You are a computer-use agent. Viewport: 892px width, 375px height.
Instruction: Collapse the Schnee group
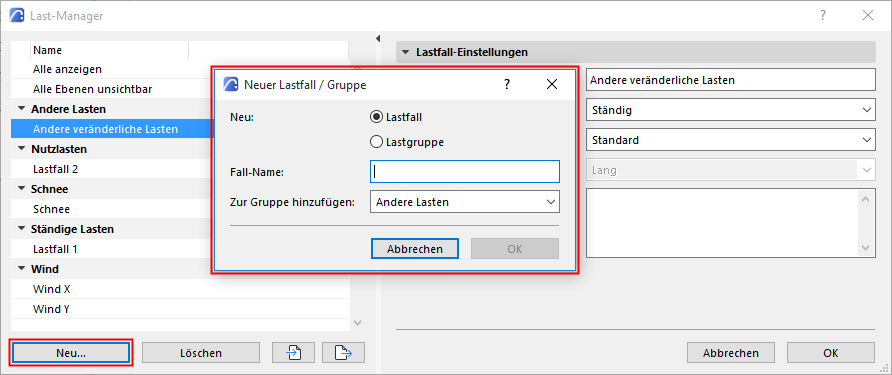(22, 189)
